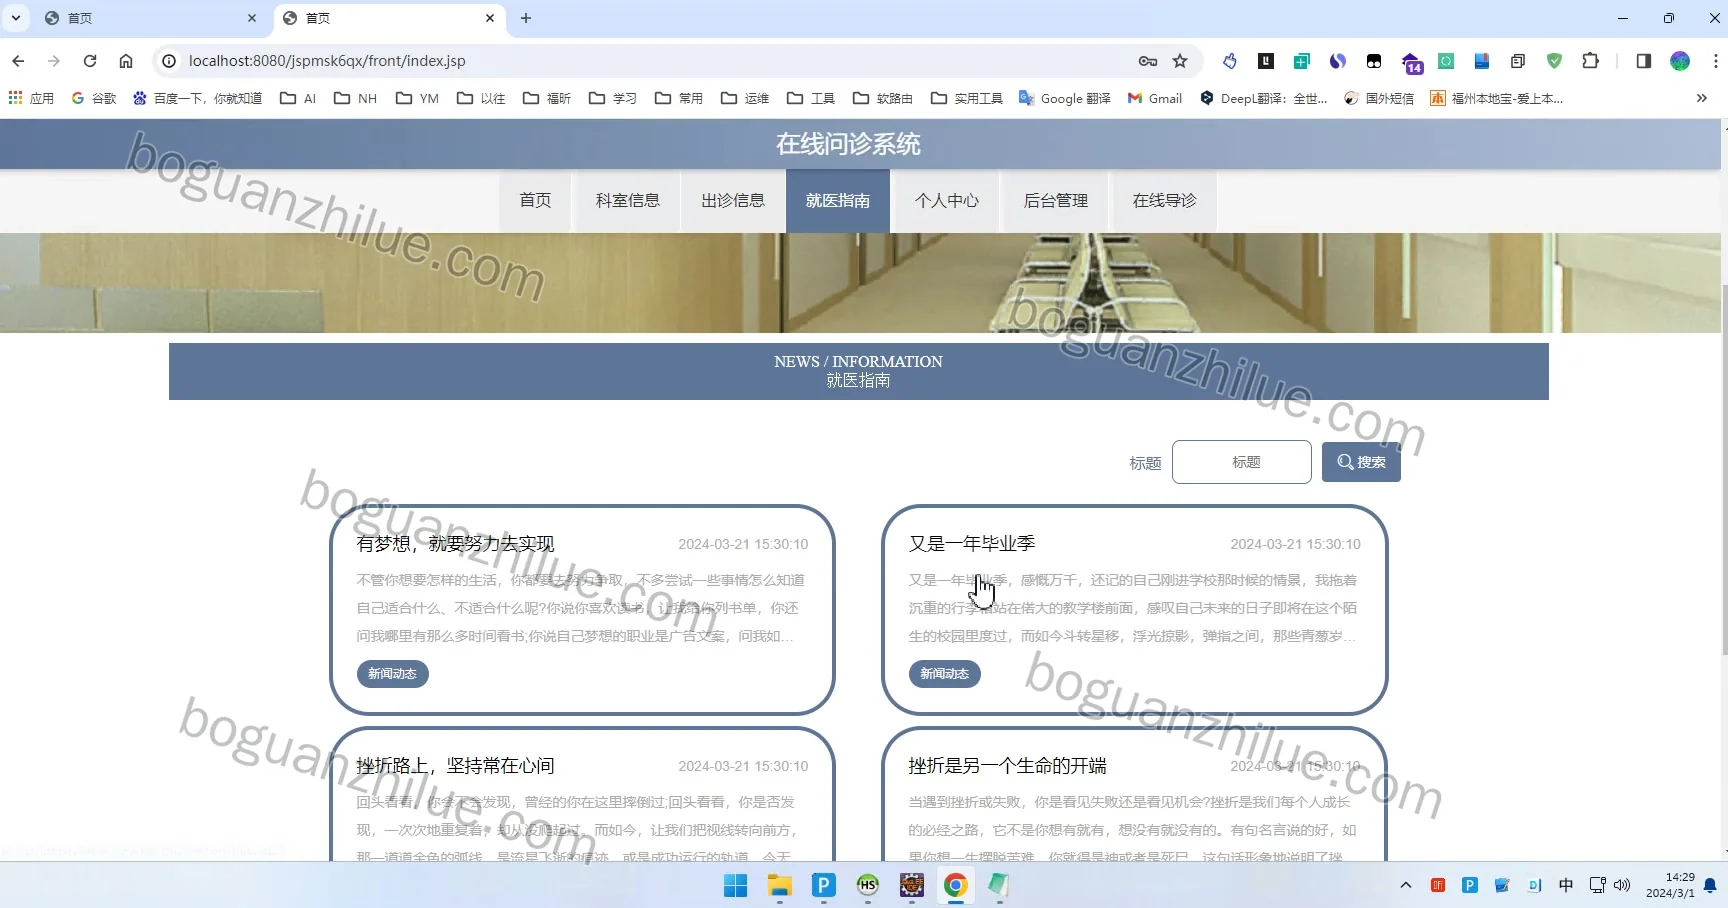Click 新闻动态 tag under 有梦想 article
The height and width of the screenshot is (908, 1728).
(392, 674)
